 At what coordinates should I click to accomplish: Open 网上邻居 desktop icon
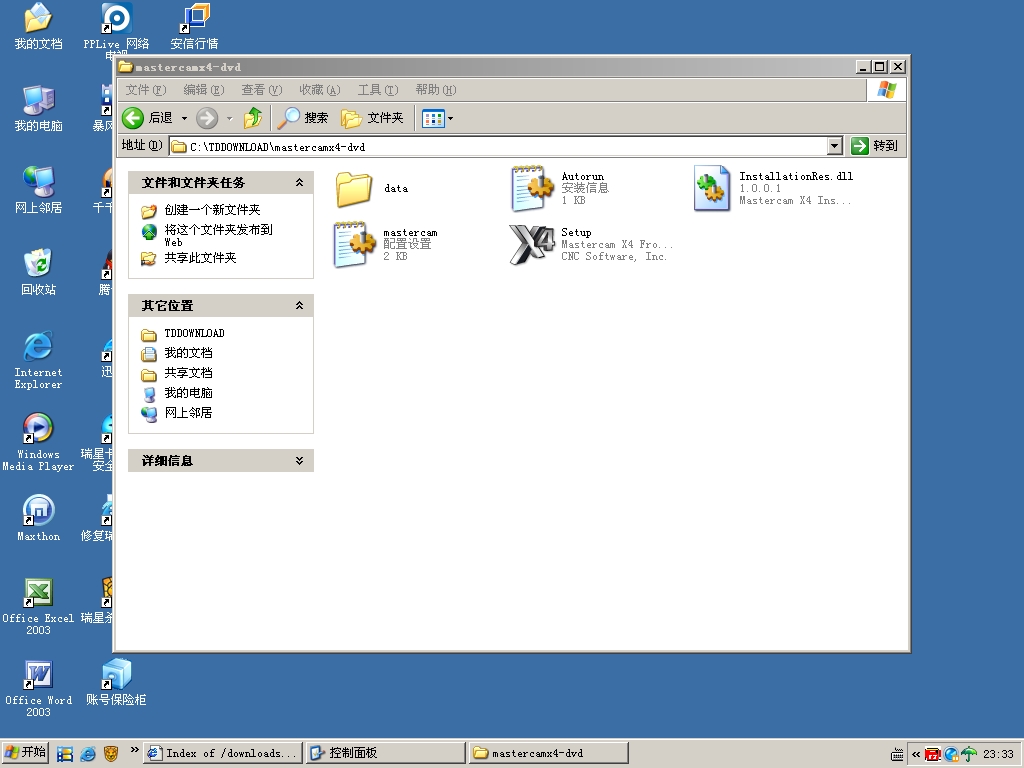pyautogui.click(x=38, y=190)
